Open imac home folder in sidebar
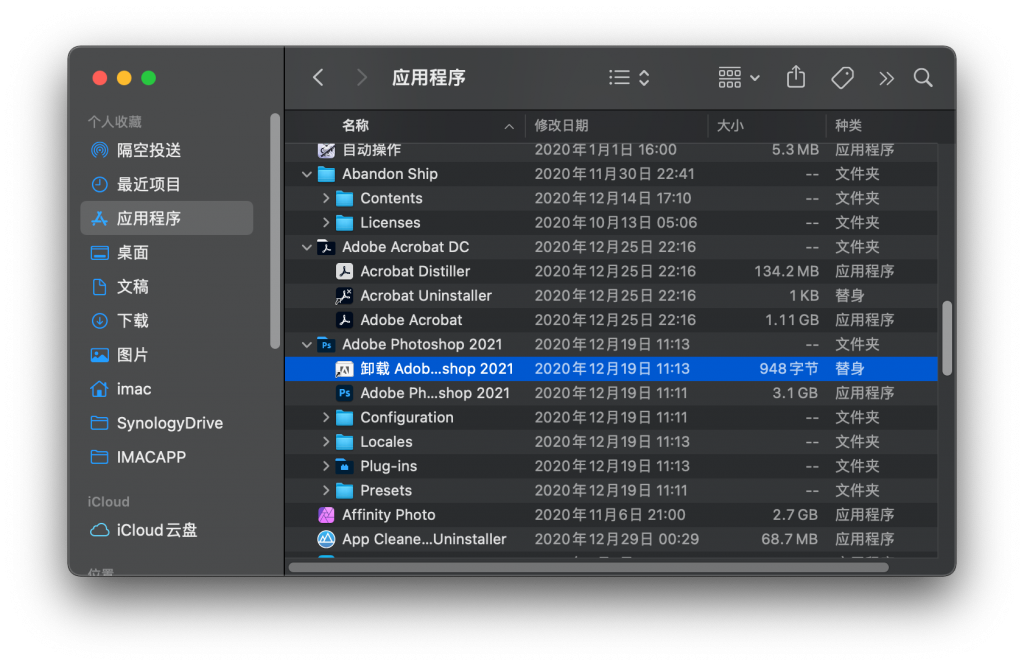 pos(167,389)
